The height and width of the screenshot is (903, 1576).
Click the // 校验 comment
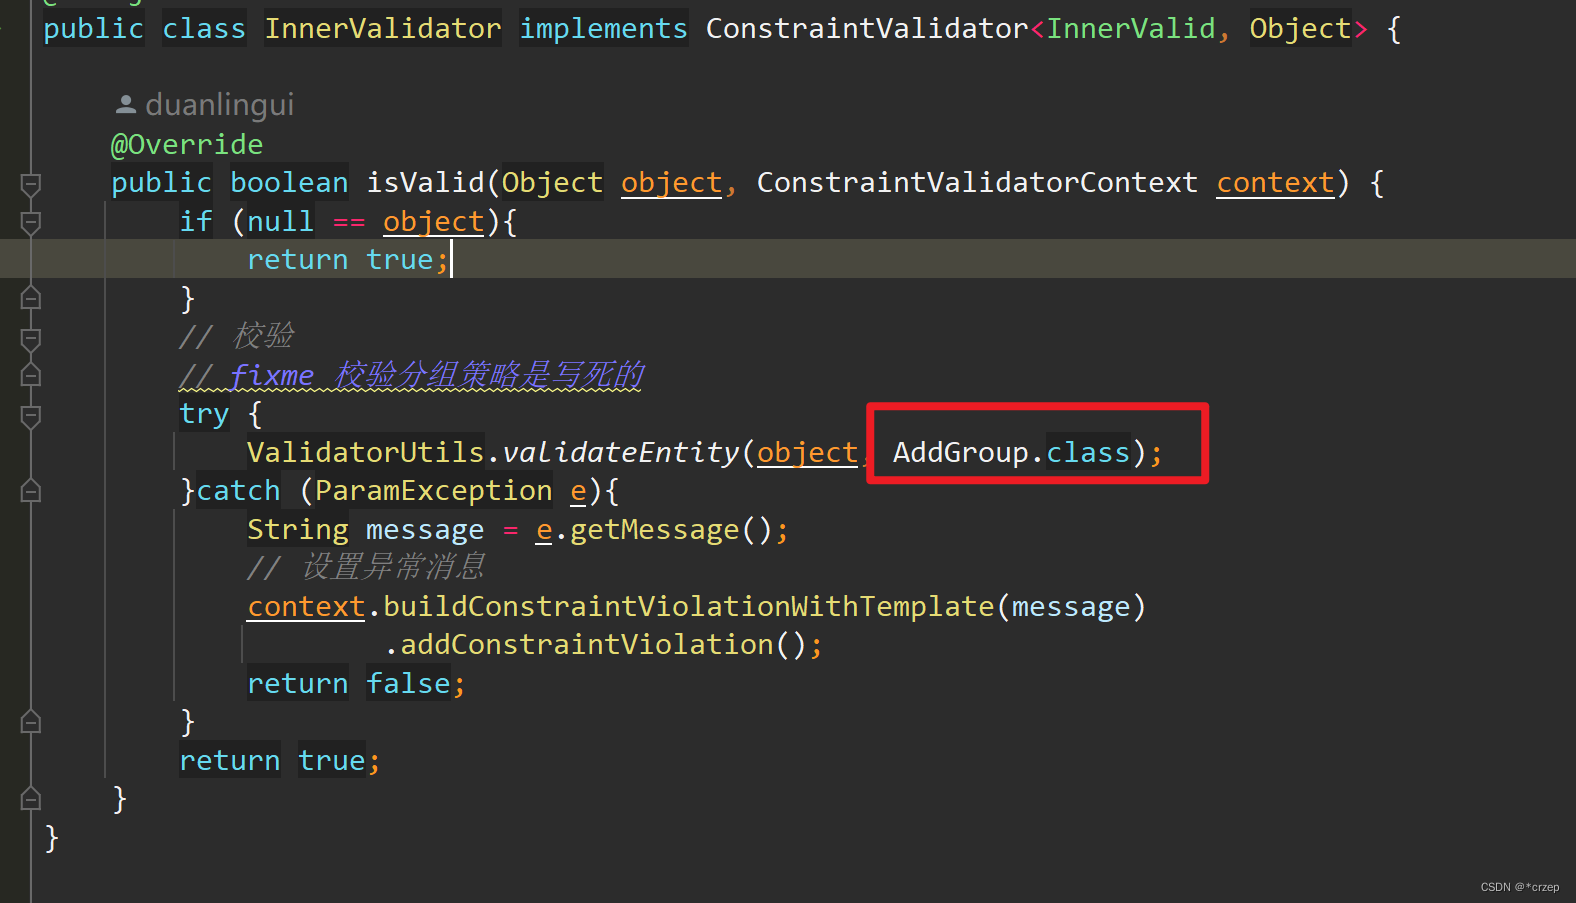pos(237,337)
